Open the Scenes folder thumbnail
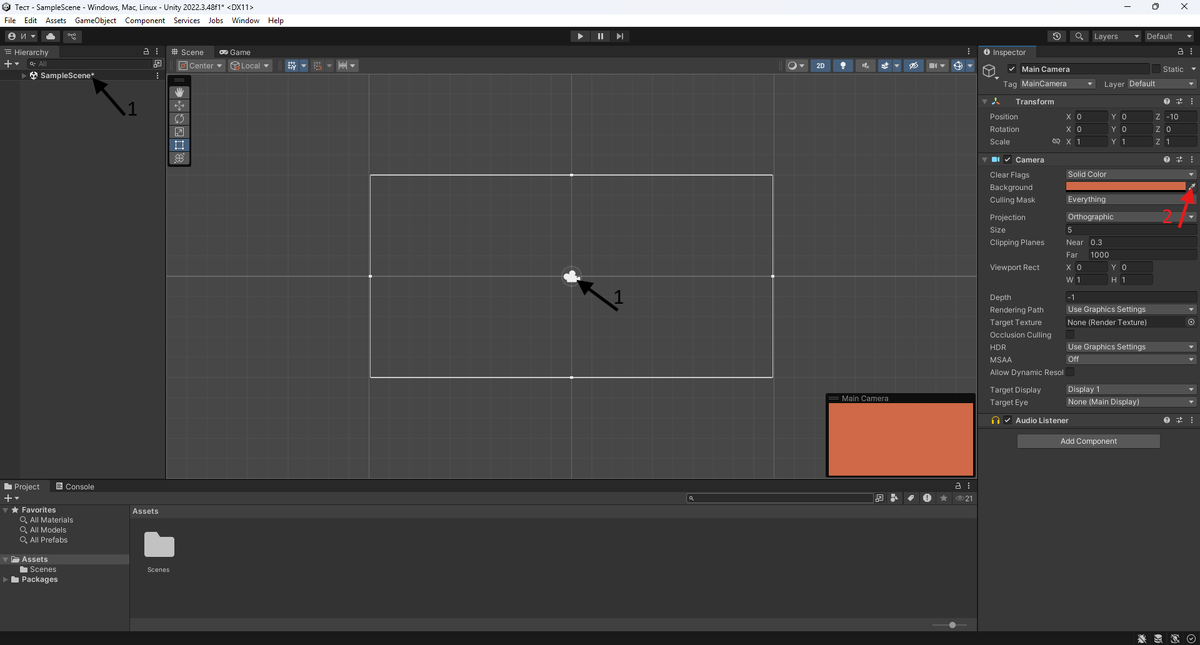 [159, 545]
